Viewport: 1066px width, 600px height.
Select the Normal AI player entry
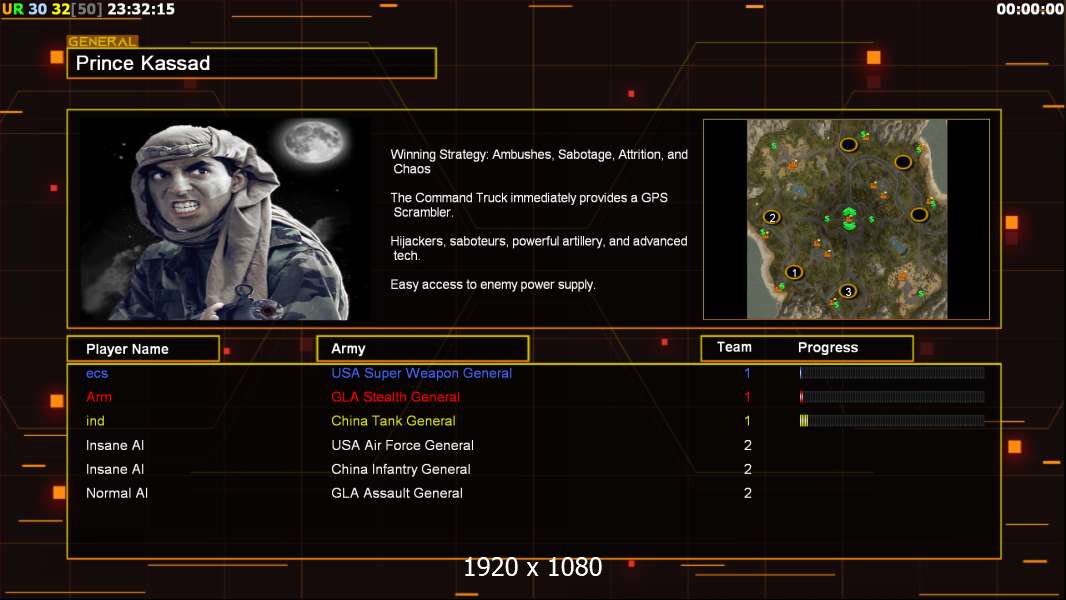pos(117,493)
